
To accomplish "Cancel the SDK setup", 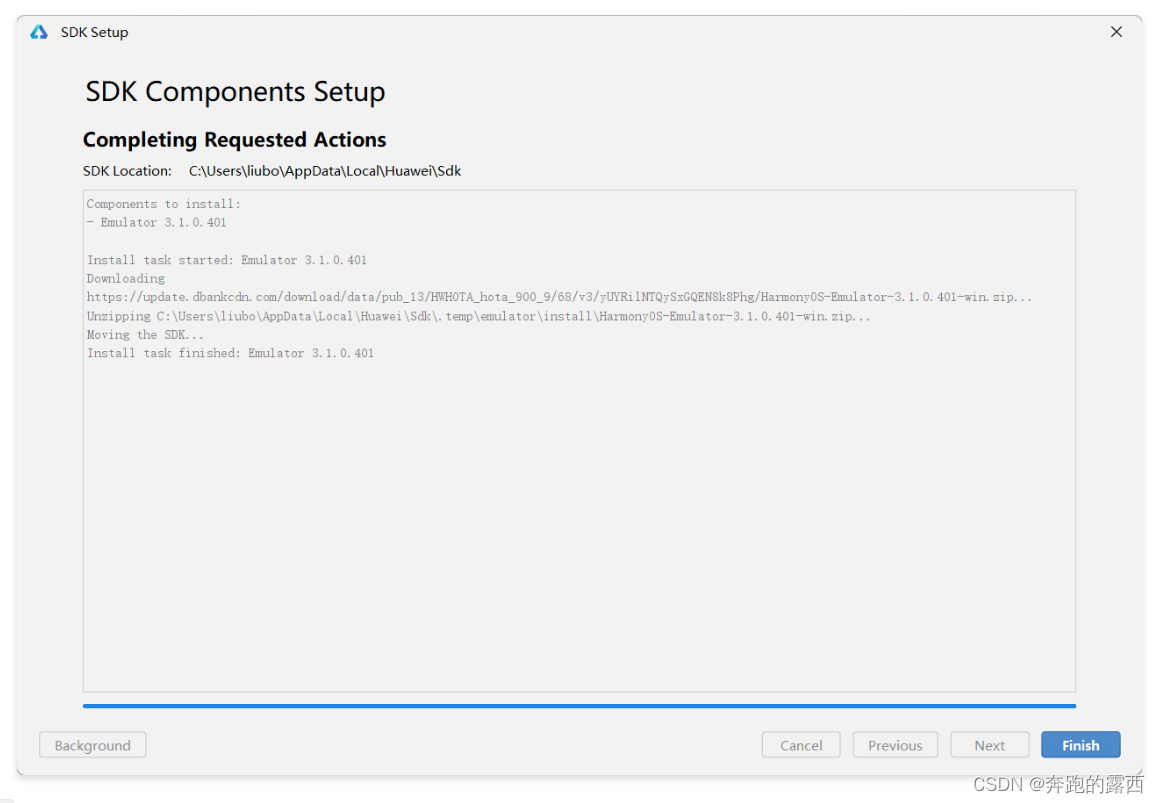I will [x=801, y=745].
